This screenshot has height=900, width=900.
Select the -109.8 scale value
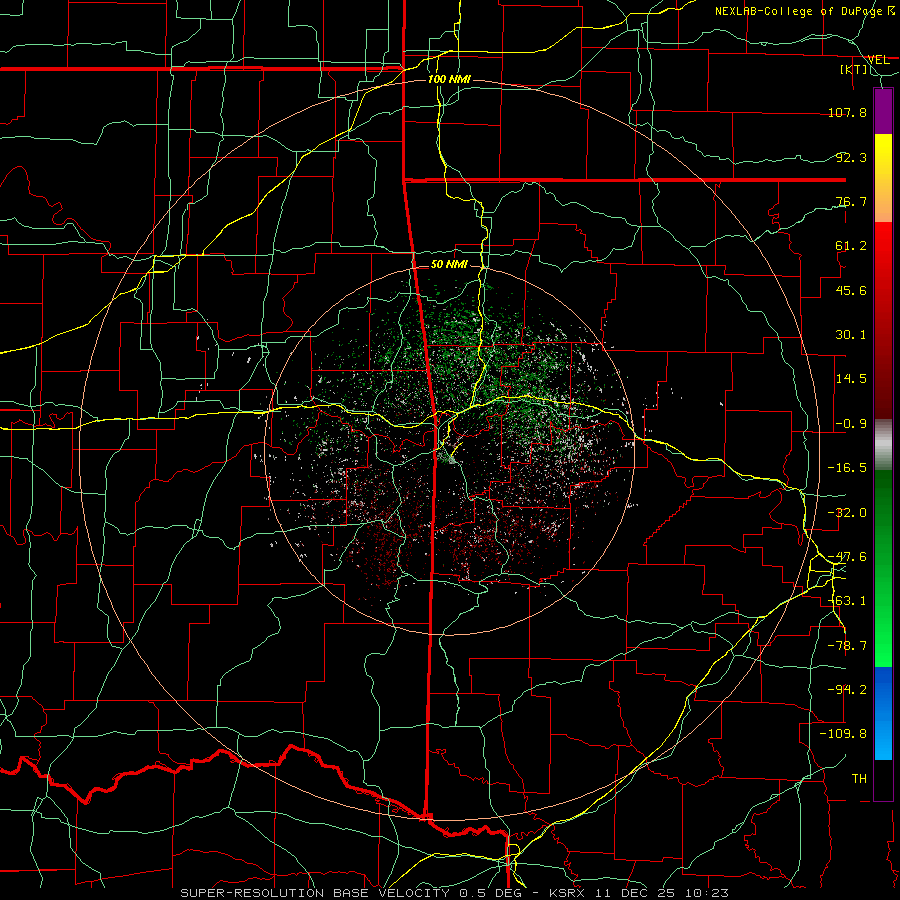coord(843,734)
